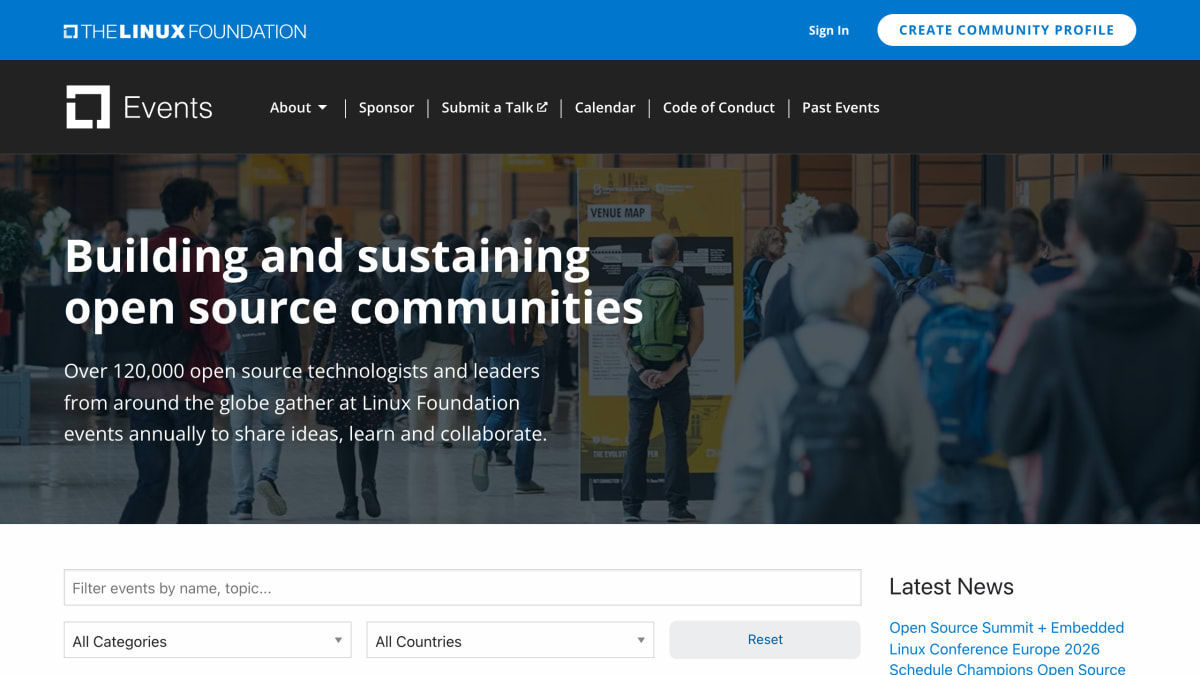Open the All Countries dropdown
This screenshot has height=675, width=1200.
510,641
